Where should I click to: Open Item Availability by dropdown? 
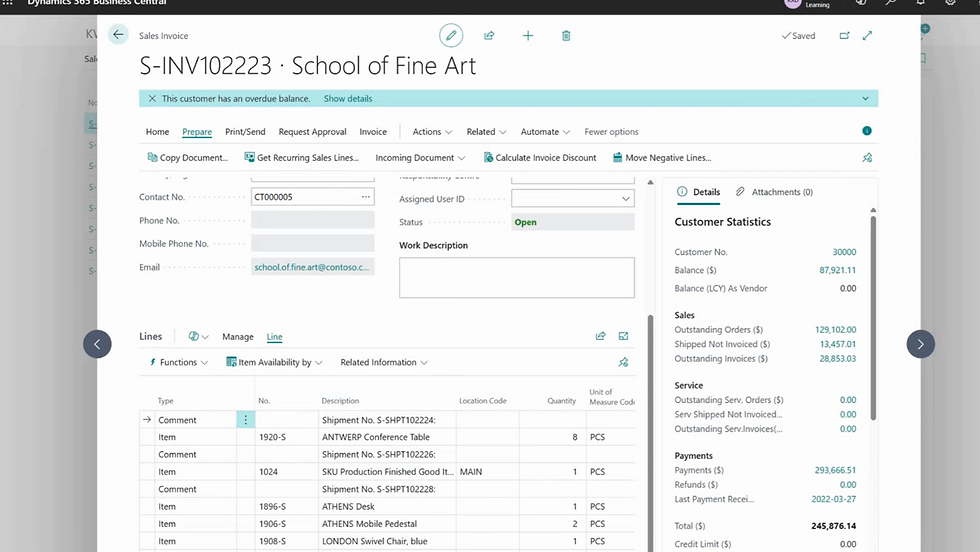click(x=274, y=363)
